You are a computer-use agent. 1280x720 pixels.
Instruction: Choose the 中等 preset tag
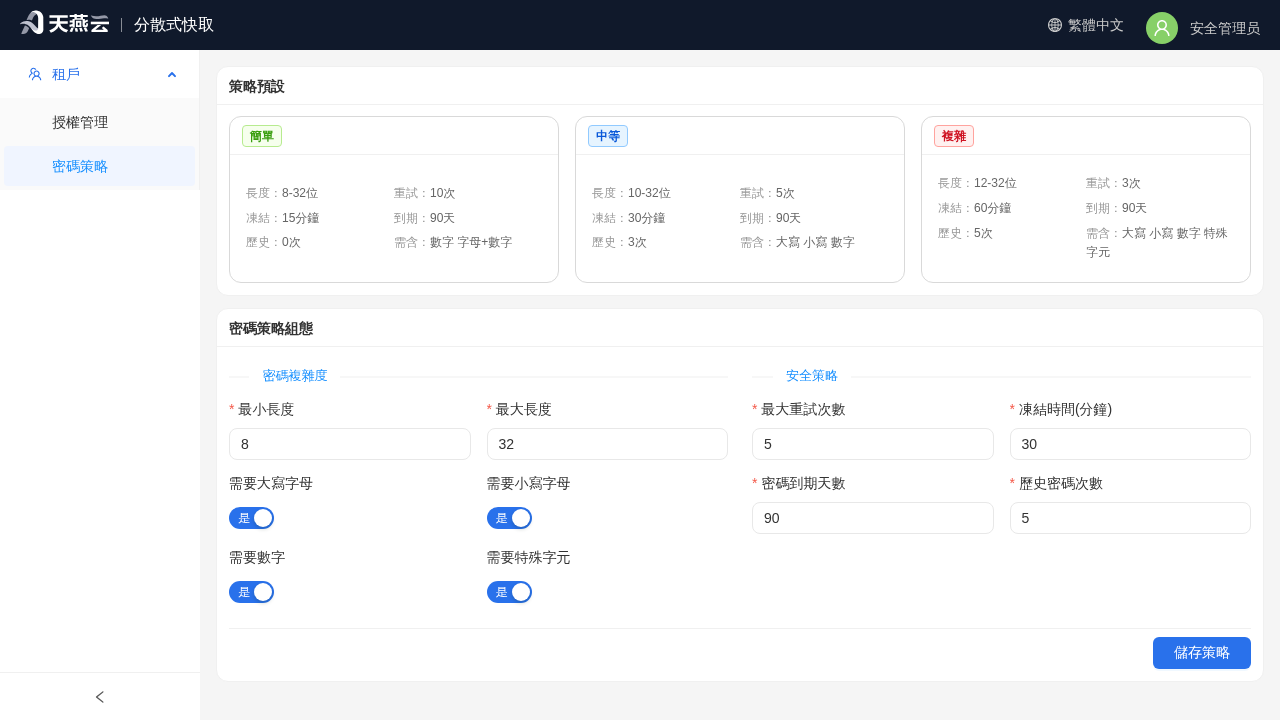tap(608, 136)
